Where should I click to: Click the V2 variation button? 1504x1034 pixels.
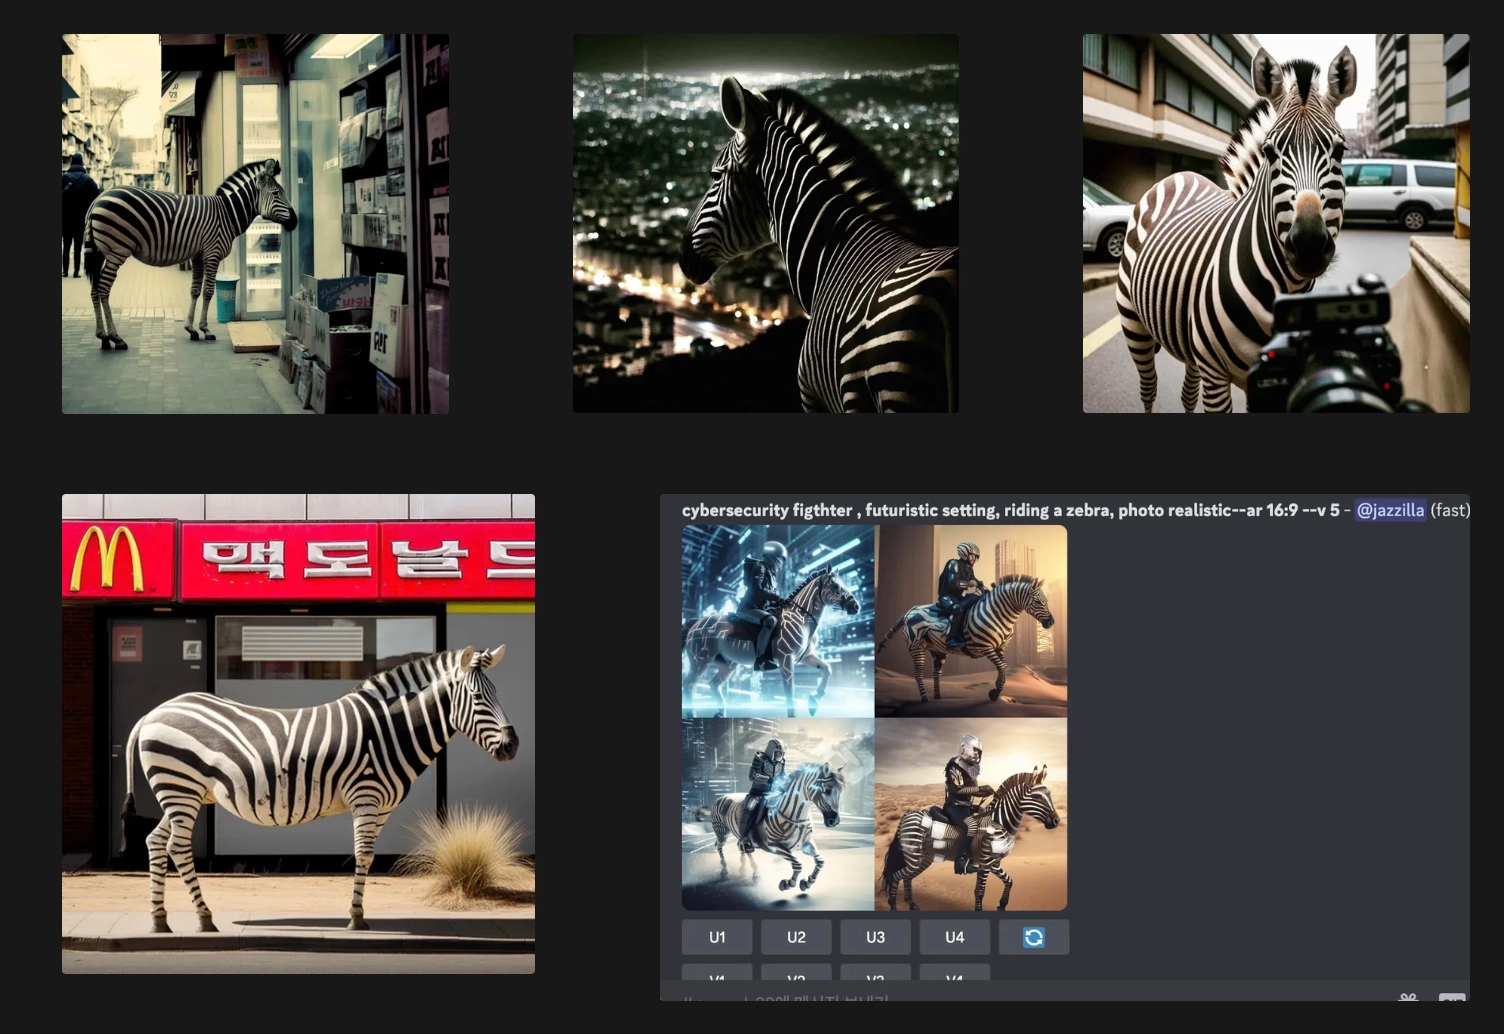(796, 973)
